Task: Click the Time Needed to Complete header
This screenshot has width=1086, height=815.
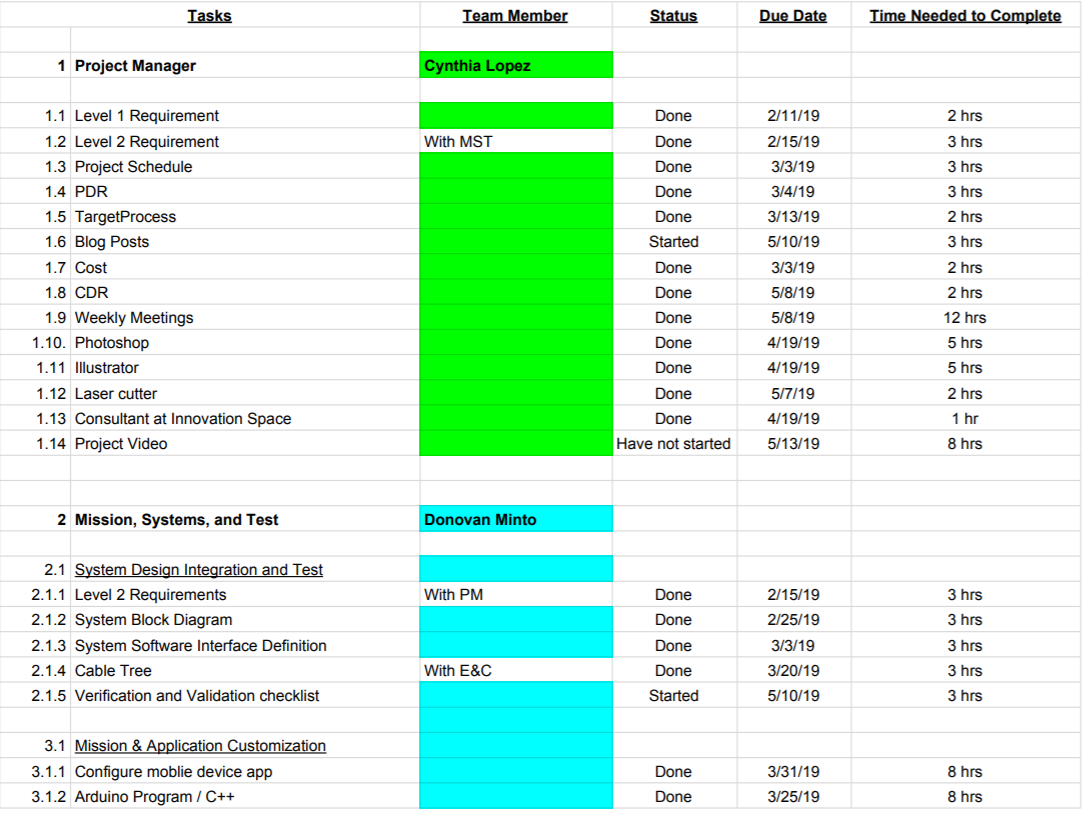Action: coord(965,16)
